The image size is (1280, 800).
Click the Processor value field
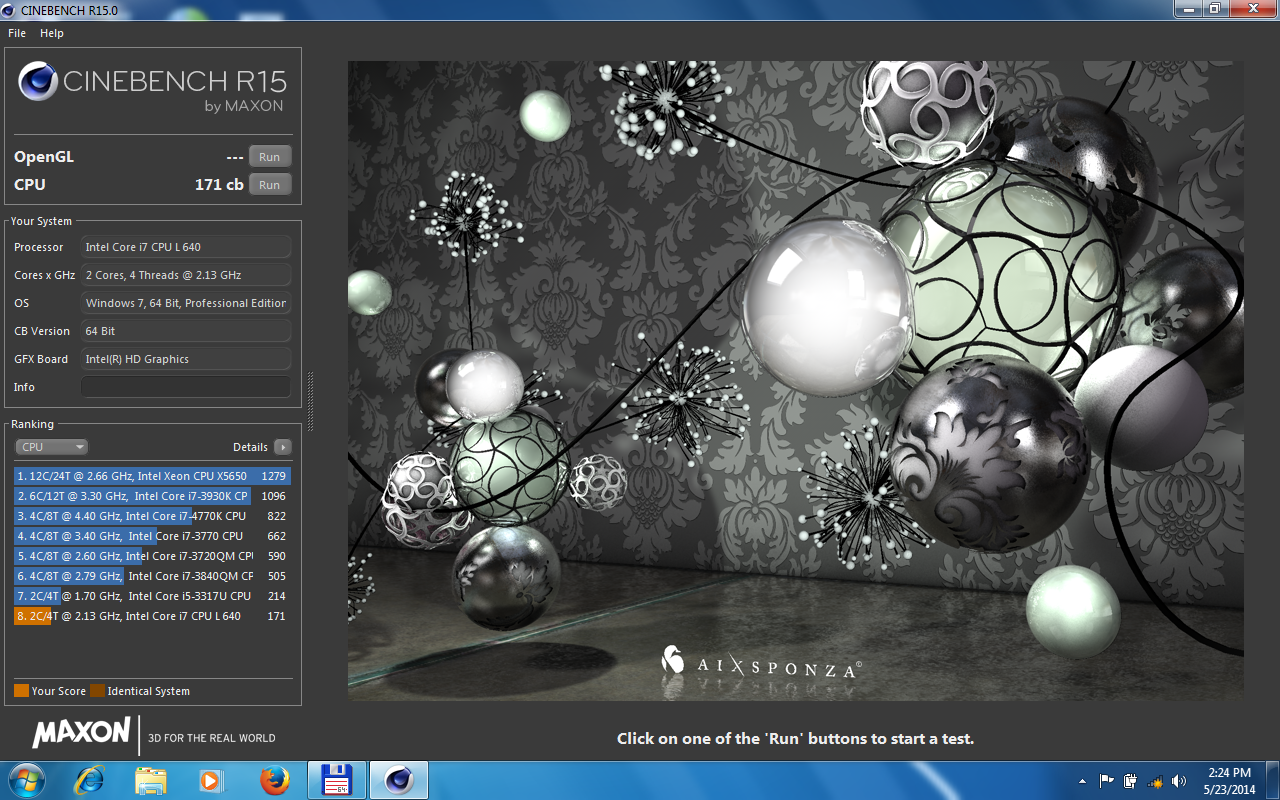[186, 247]
